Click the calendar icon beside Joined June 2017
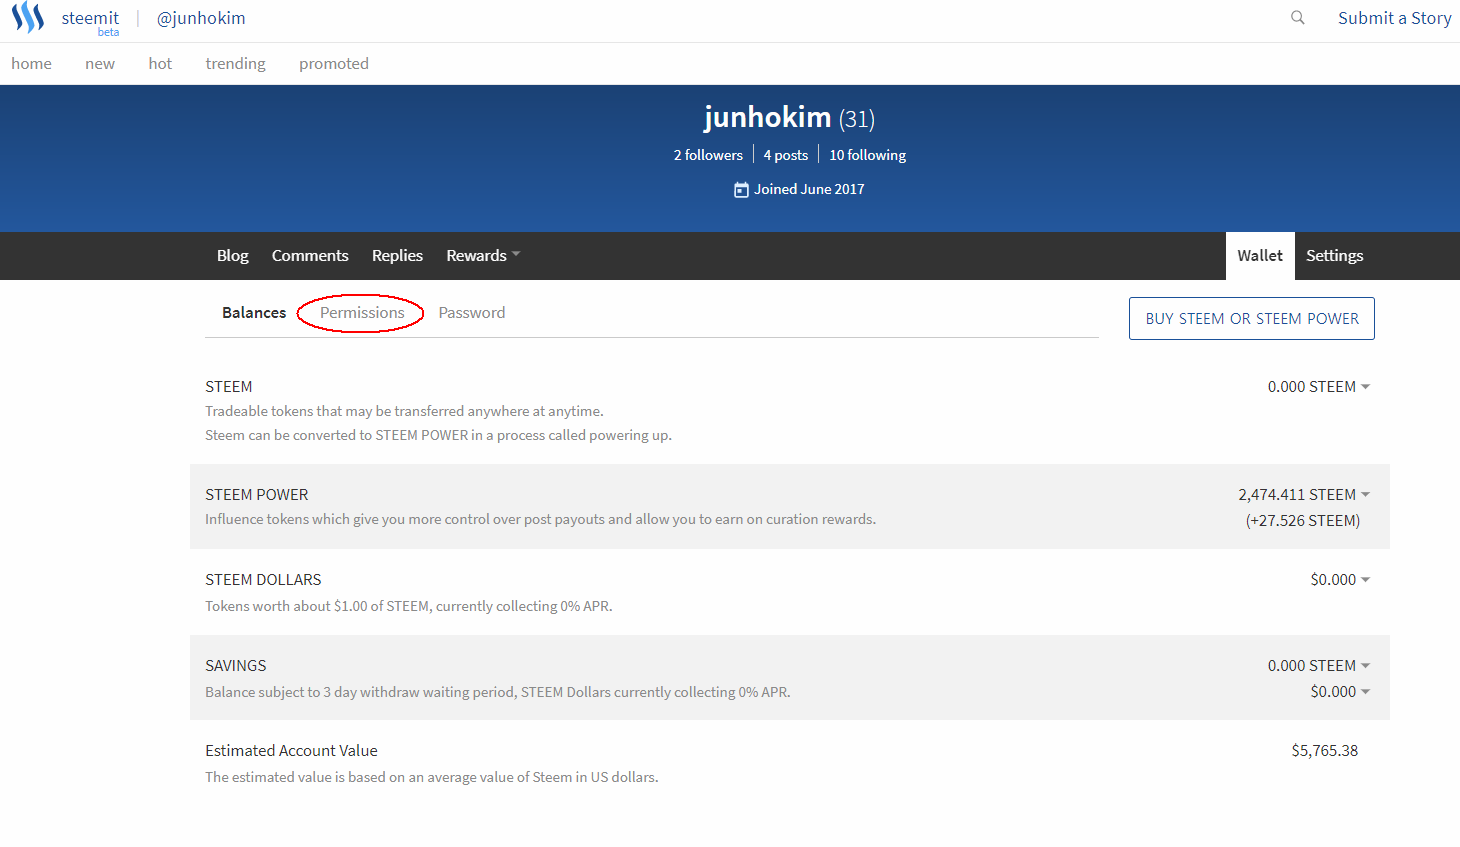The image size is (1460, 847). 741,190
